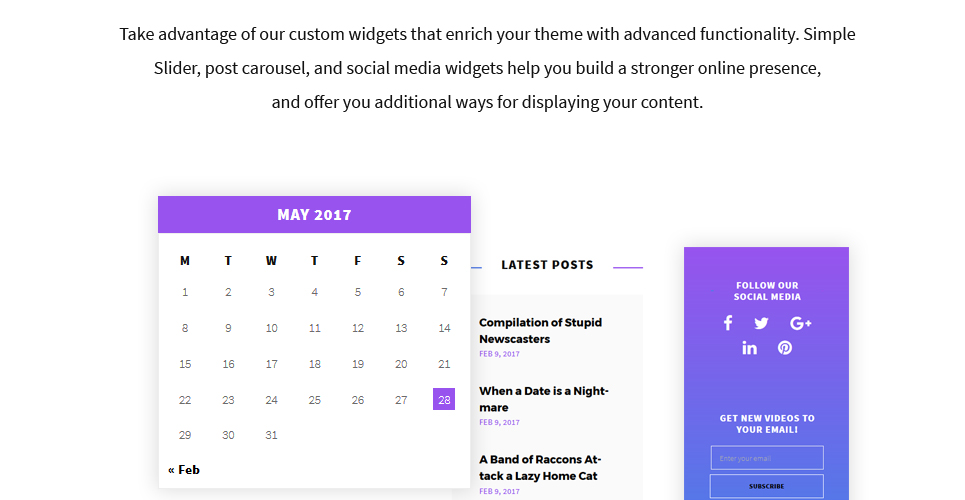Select date 31 in the calendar
This screenshot has width=965, height=500.
point(271,435)
